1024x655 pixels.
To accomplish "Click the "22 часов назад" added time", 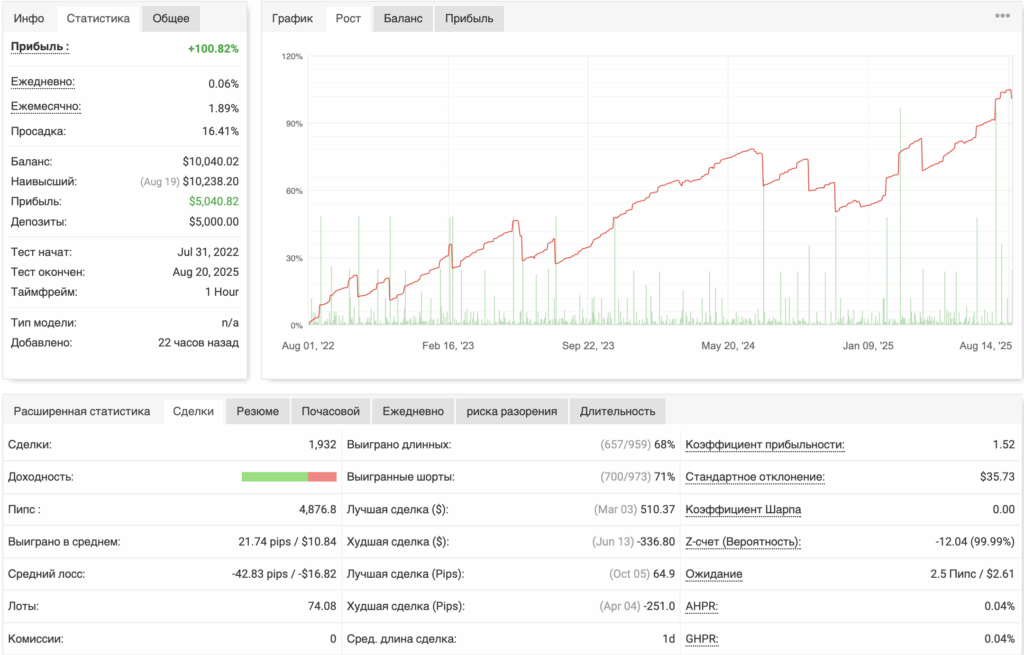I will 199,343.
